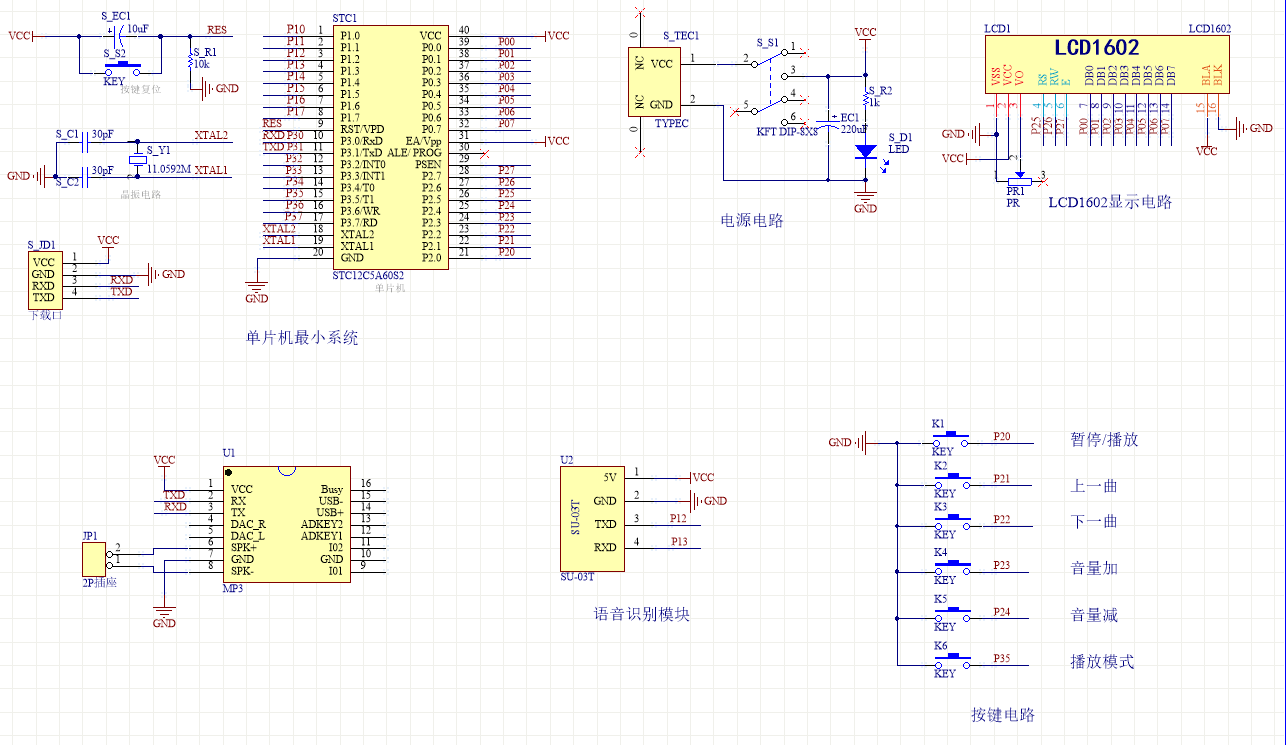The width and height of the screenshot is (1286, 745).
Task: Select the '下一曲' key description
Action: coord(1094,522)
